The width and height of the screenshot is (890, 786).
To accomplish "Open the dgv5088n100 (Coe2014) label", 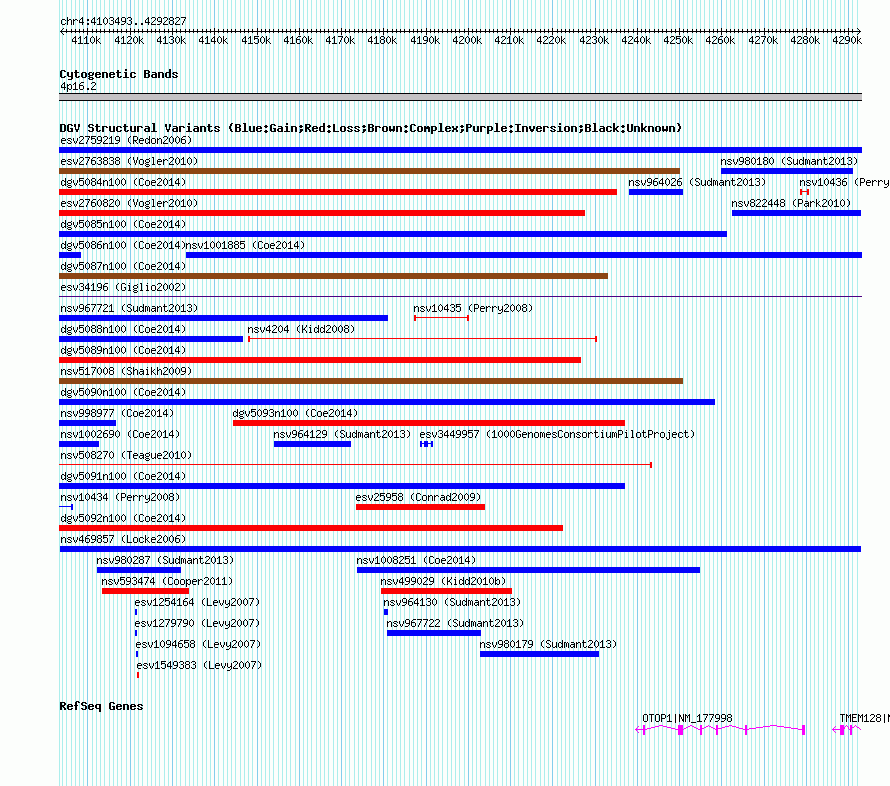I will tap(123, 329).
